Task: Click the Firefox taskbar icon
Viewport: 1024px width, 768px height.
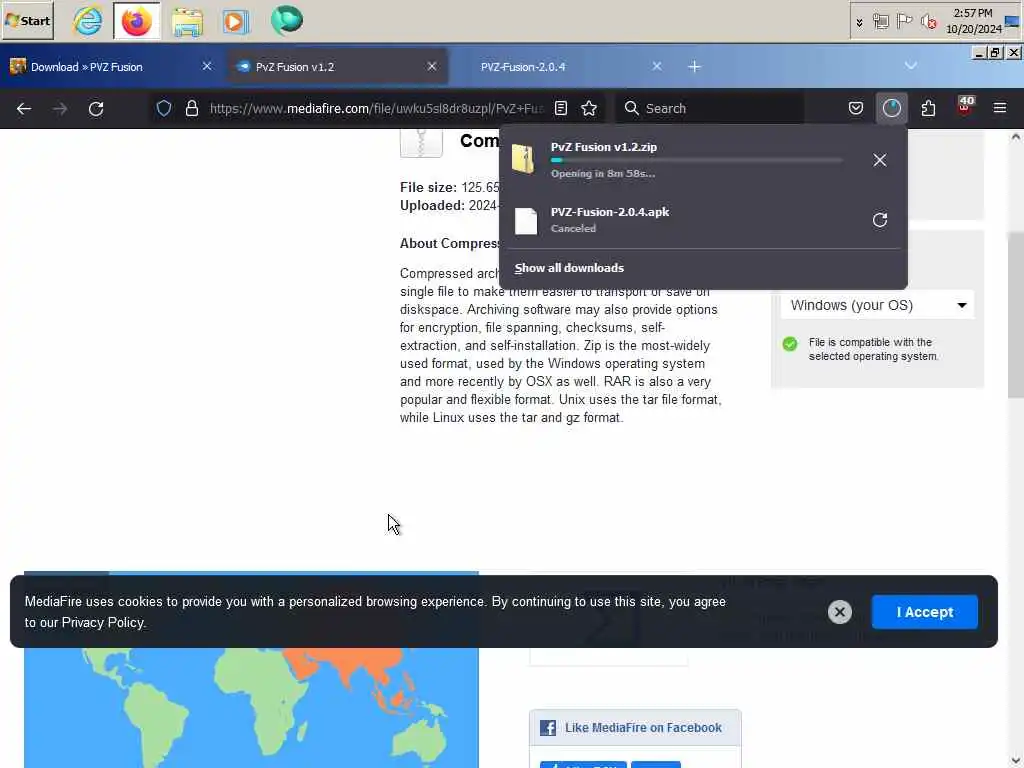Action: [x=136, y=20]
